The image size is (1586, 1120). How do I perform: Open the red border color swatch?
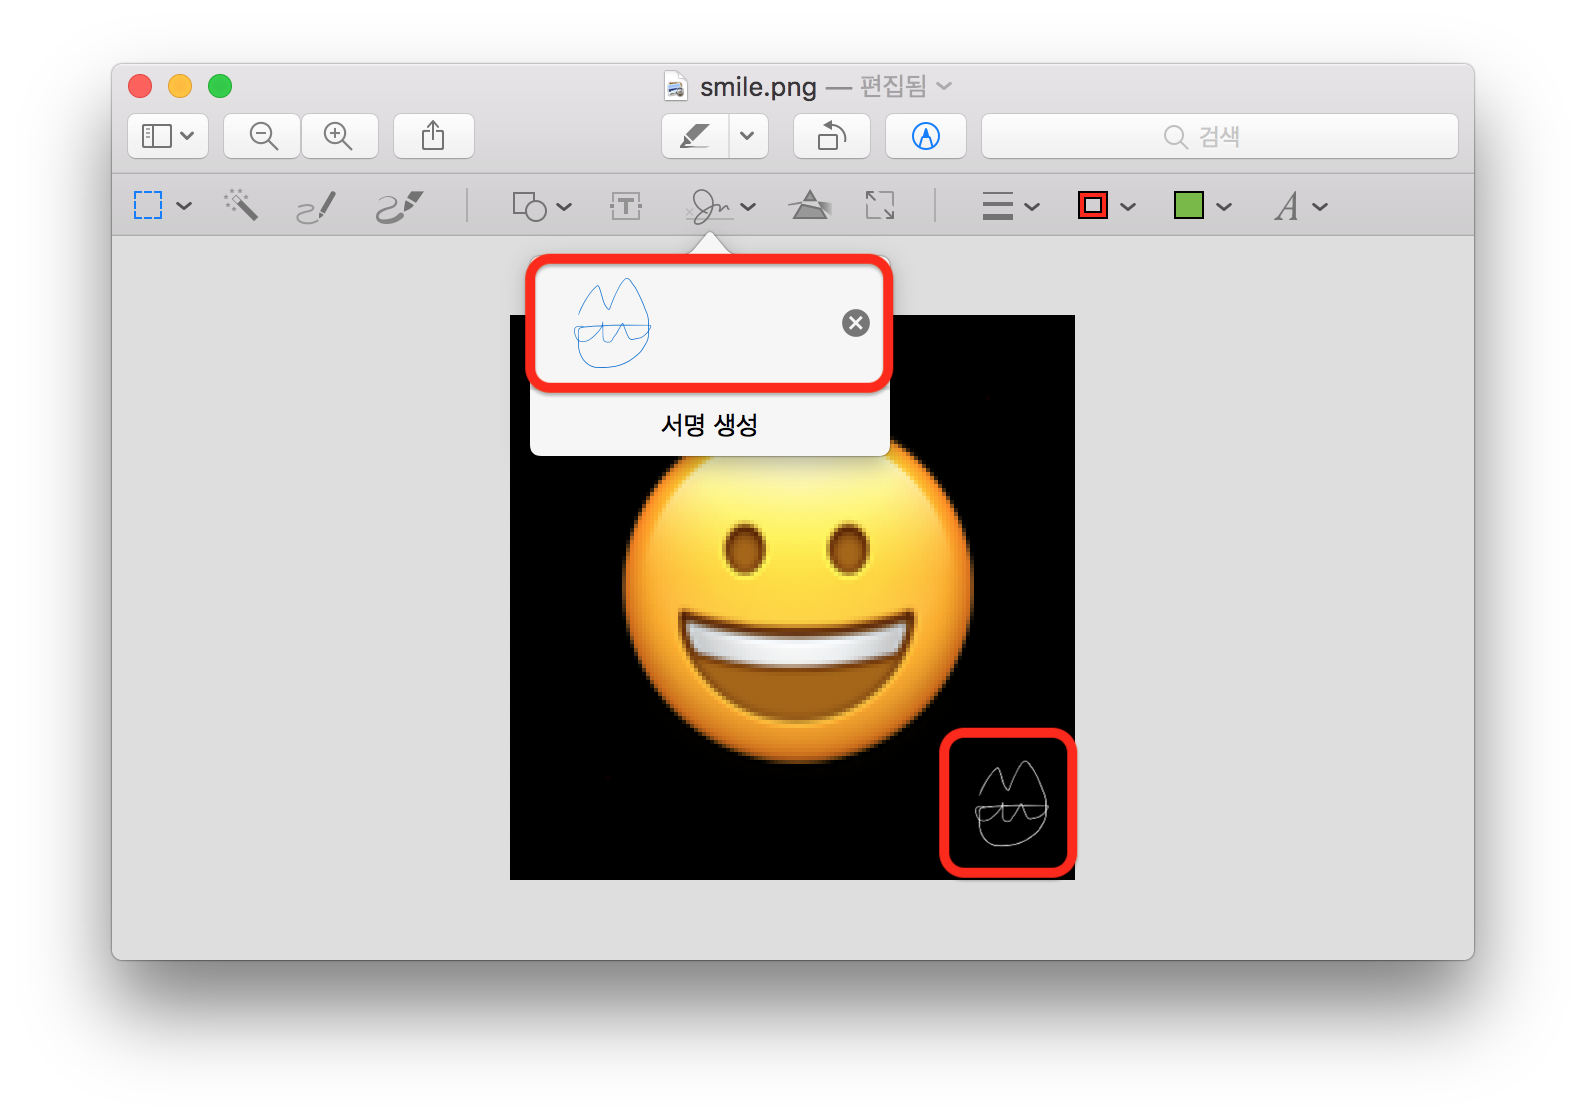[x=1093, y=206]
